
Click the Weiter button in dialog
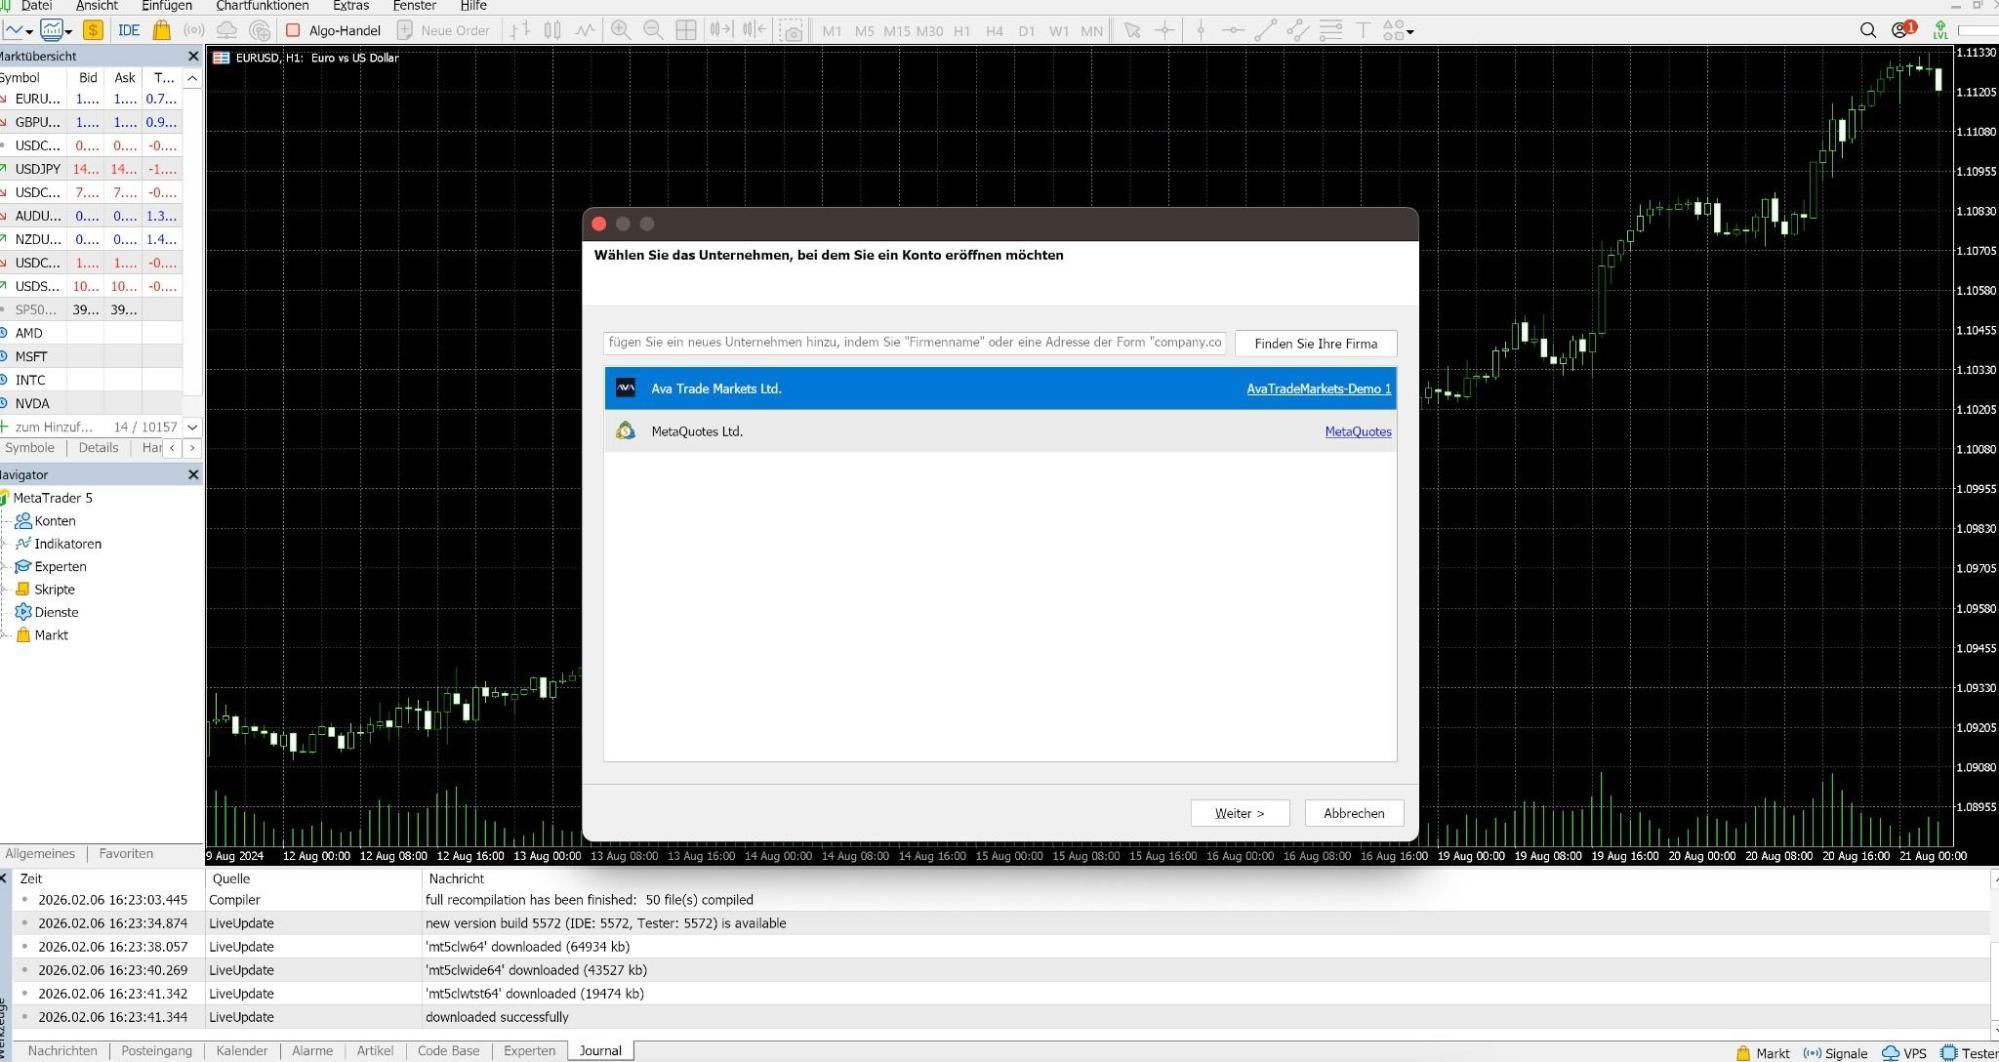click(1239, 813)
